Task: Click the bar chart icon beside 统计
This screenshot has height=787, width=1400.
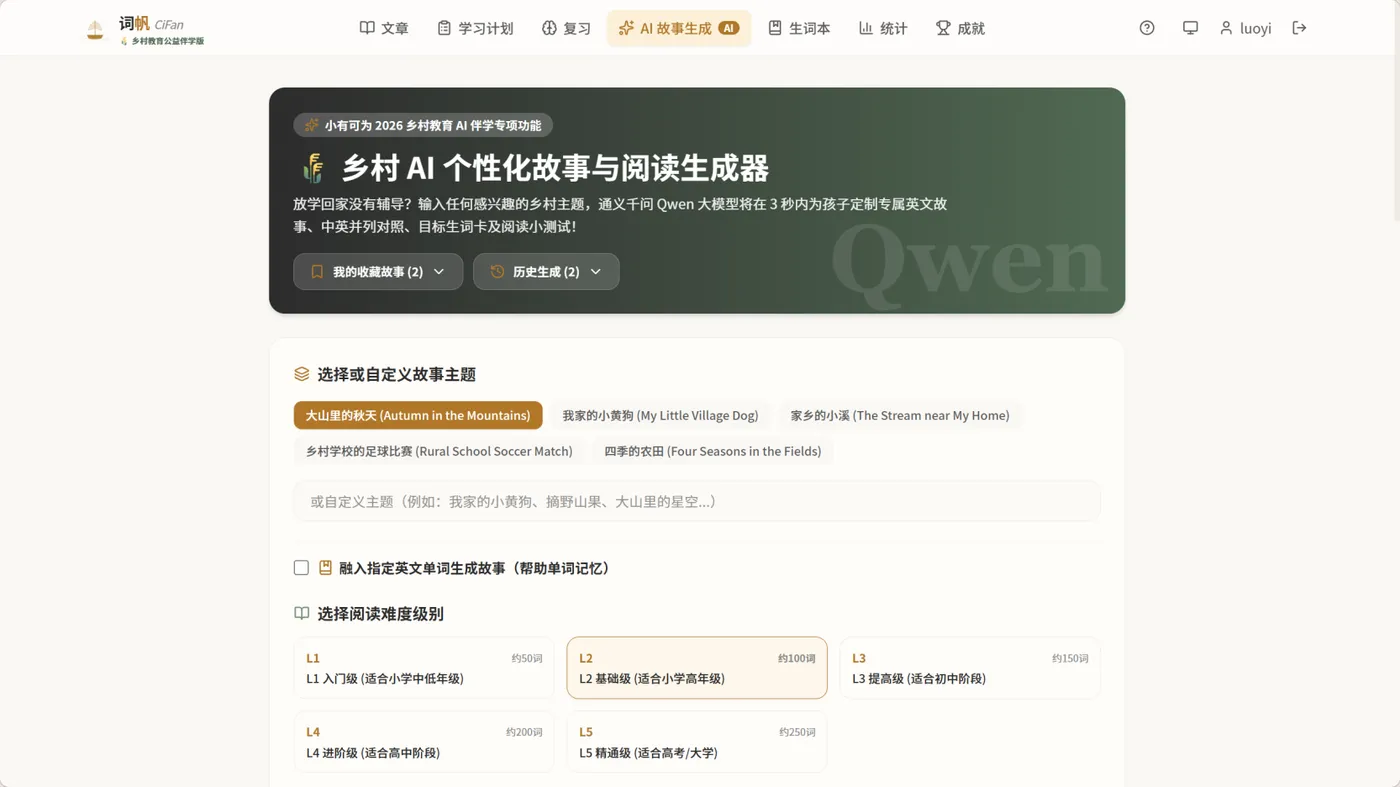Action: [x=866, y=28]
